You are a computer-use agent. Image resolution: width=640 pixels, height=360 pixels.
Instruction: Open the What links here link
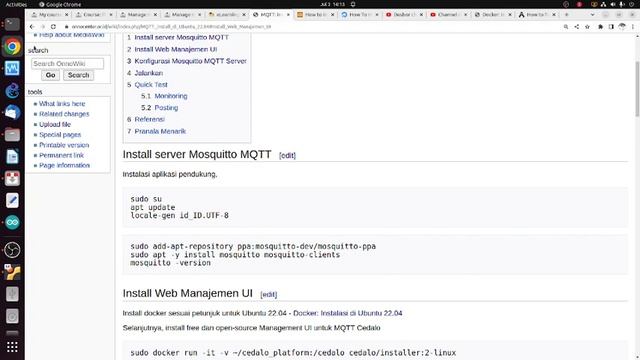pyautogui.click(x=62, y=104)
